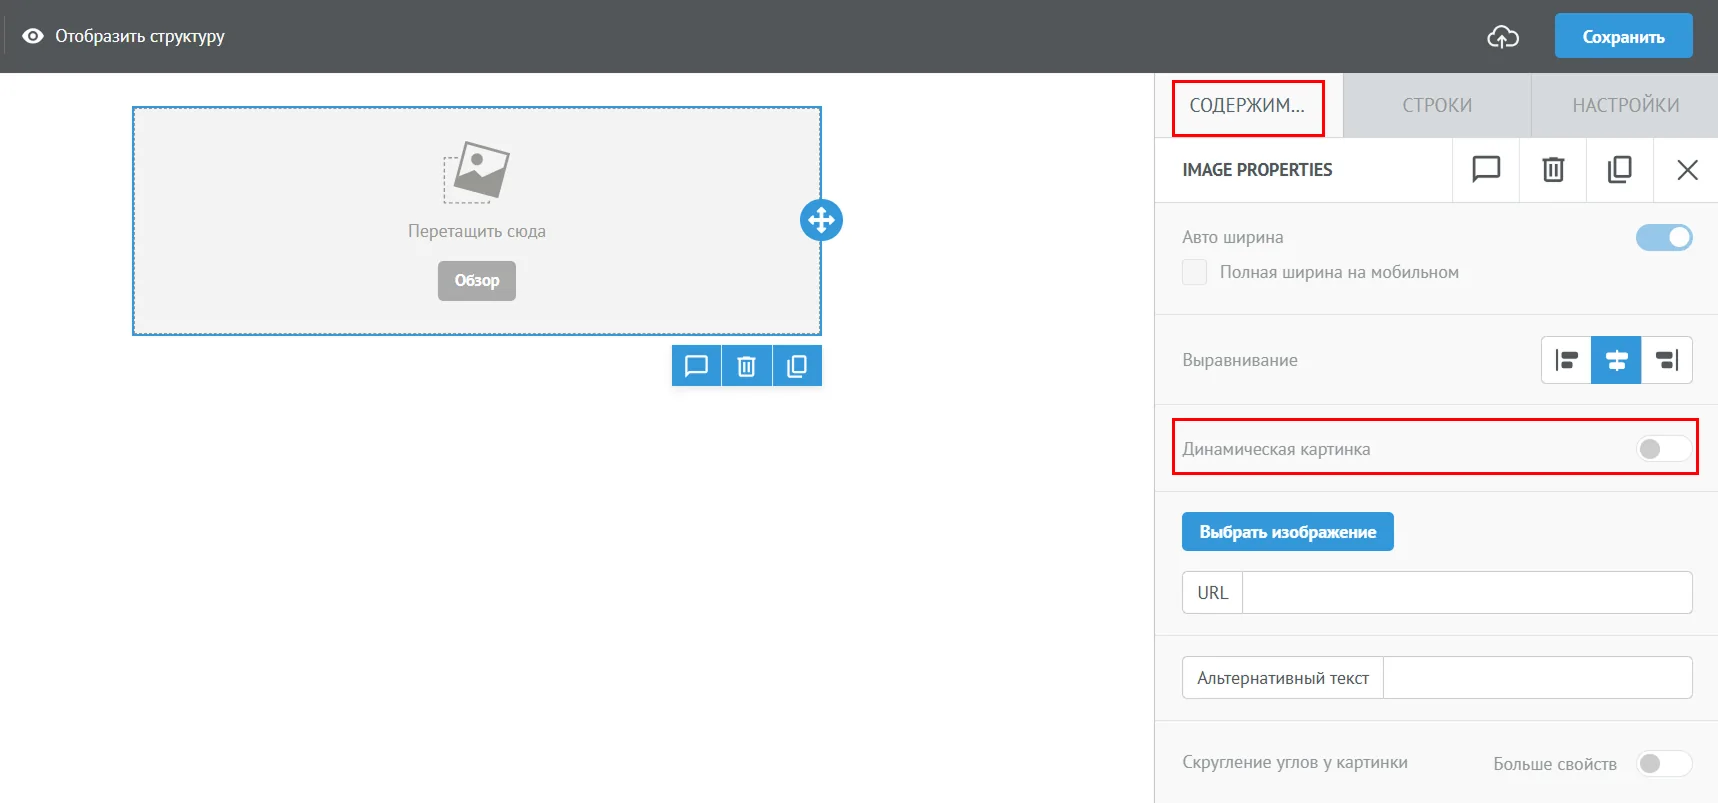Toggle the Авто ширина switch
The height and width of the screenshot is (803, 1718).
(x=1664, y=237)
